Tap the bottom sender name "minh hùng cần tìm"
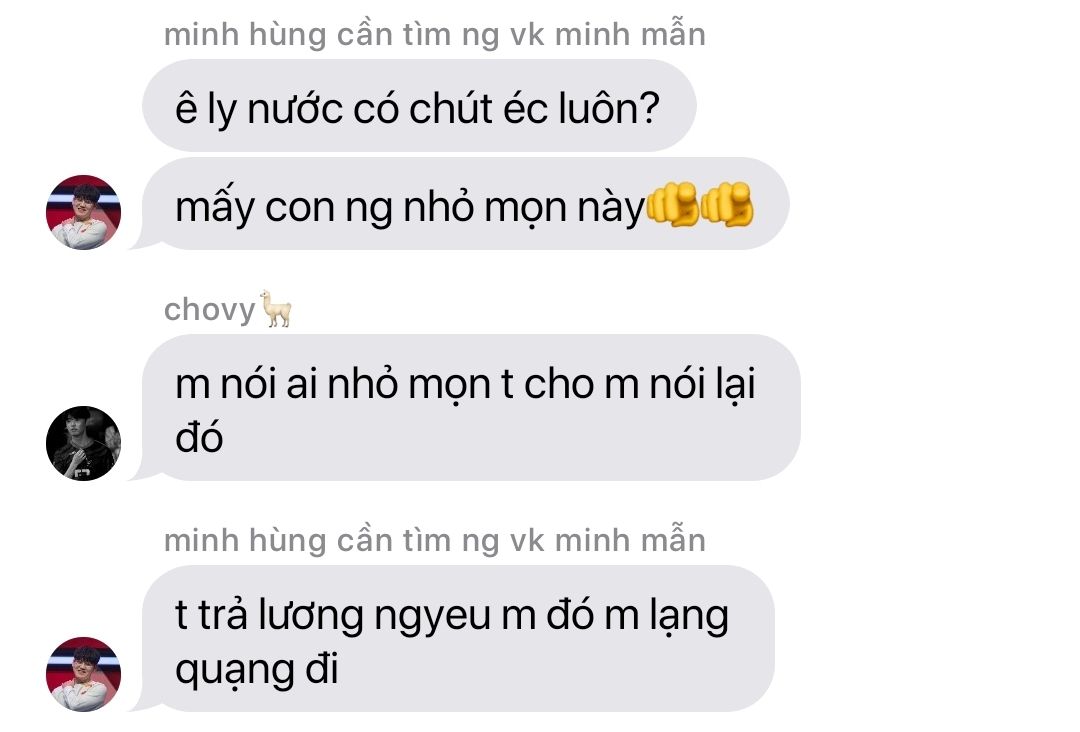This screenshot has height=732, width=1080. click(x=435, y=541)
